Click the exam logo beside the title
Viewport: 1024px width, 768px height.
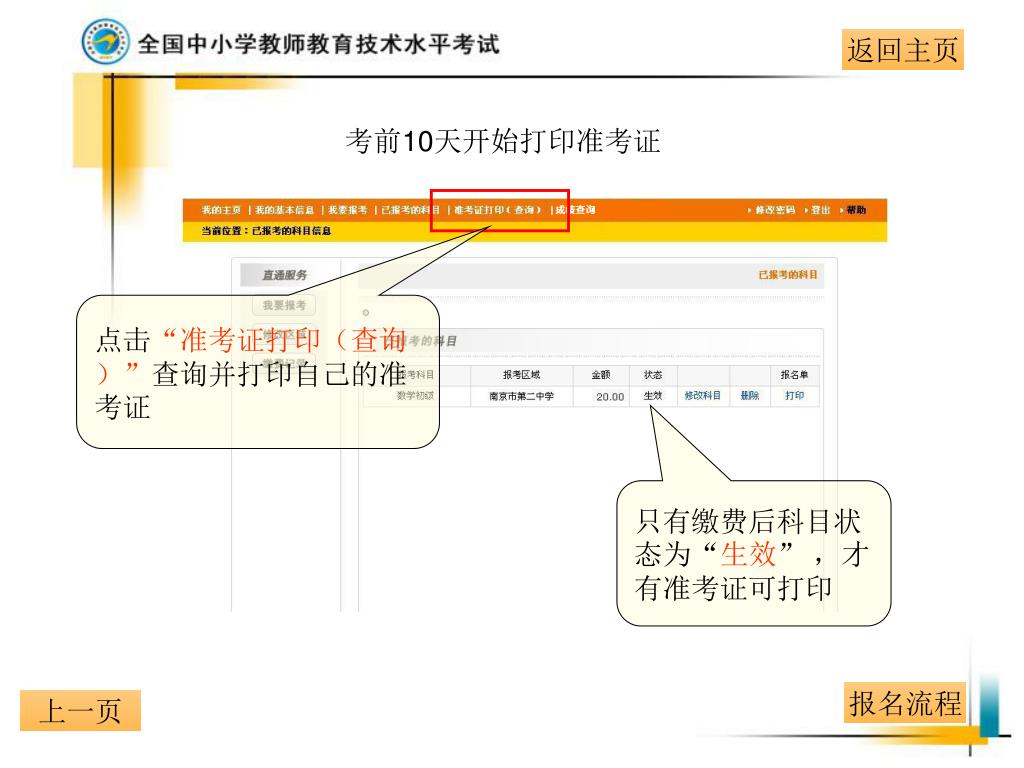point(105,42)
